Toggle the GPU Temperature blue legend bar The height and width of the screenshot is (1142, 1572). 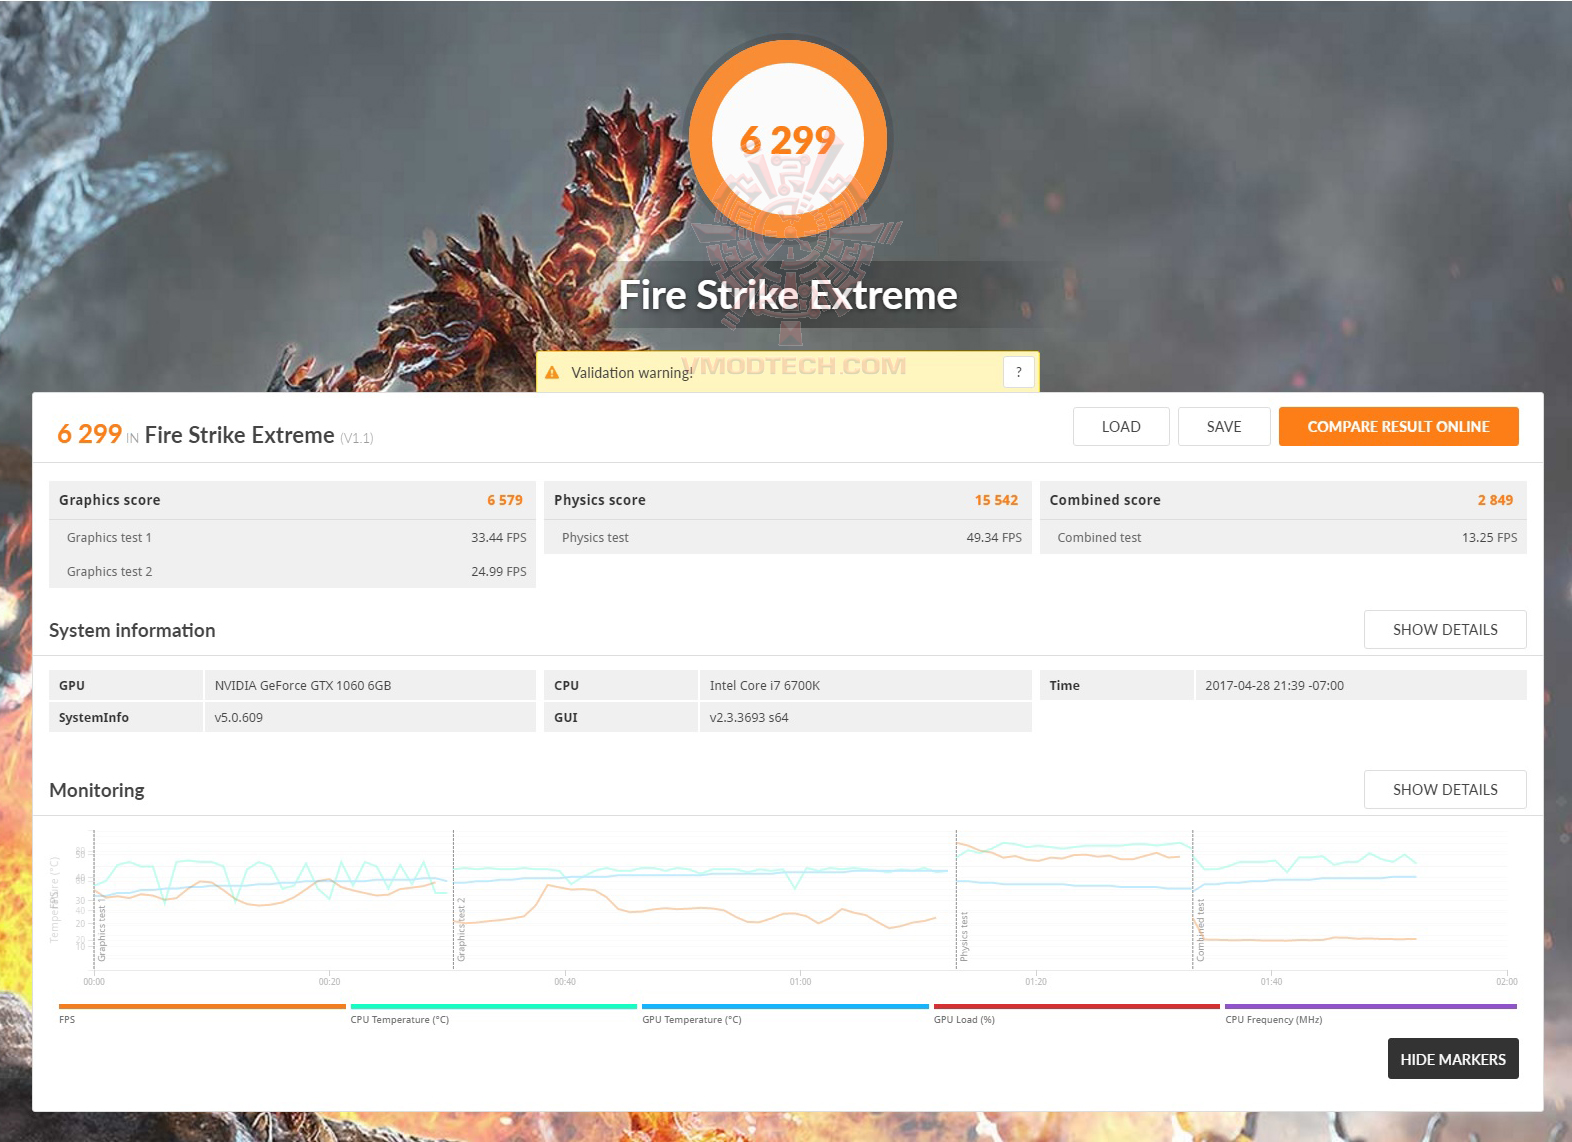pyautogui.click(x=785, y=1007)
